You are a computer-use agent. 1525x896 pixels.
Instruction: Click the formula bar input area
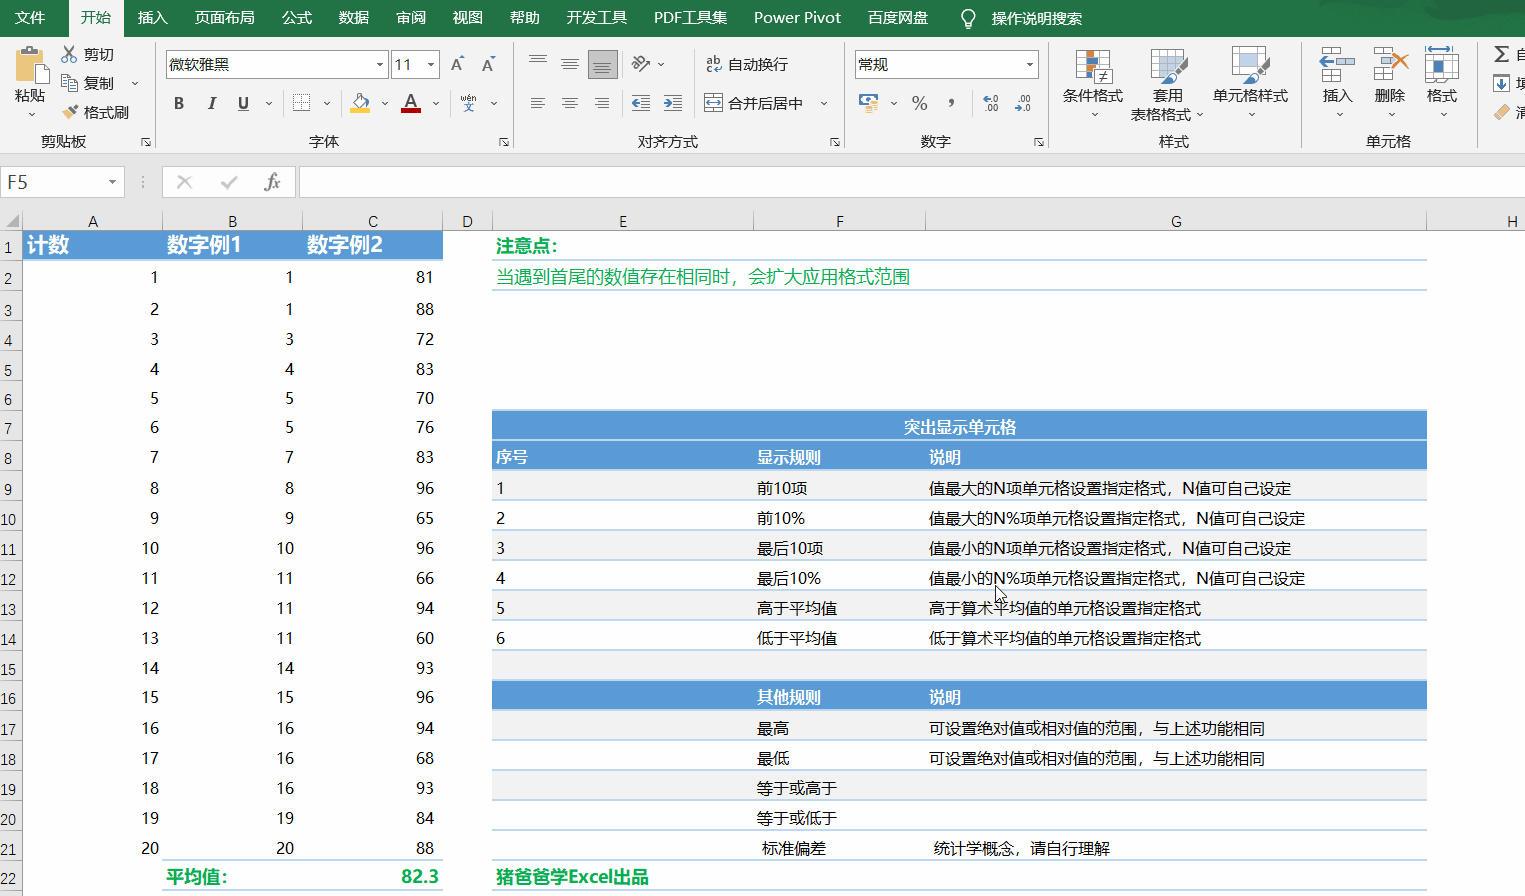pos(910,182)
